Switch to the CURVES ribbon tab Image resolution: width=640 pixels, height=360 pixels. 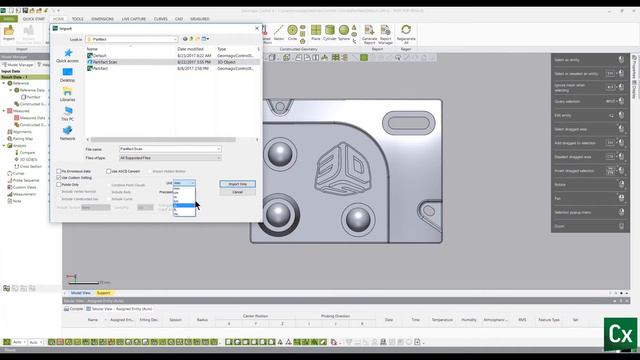click(160, 19)
